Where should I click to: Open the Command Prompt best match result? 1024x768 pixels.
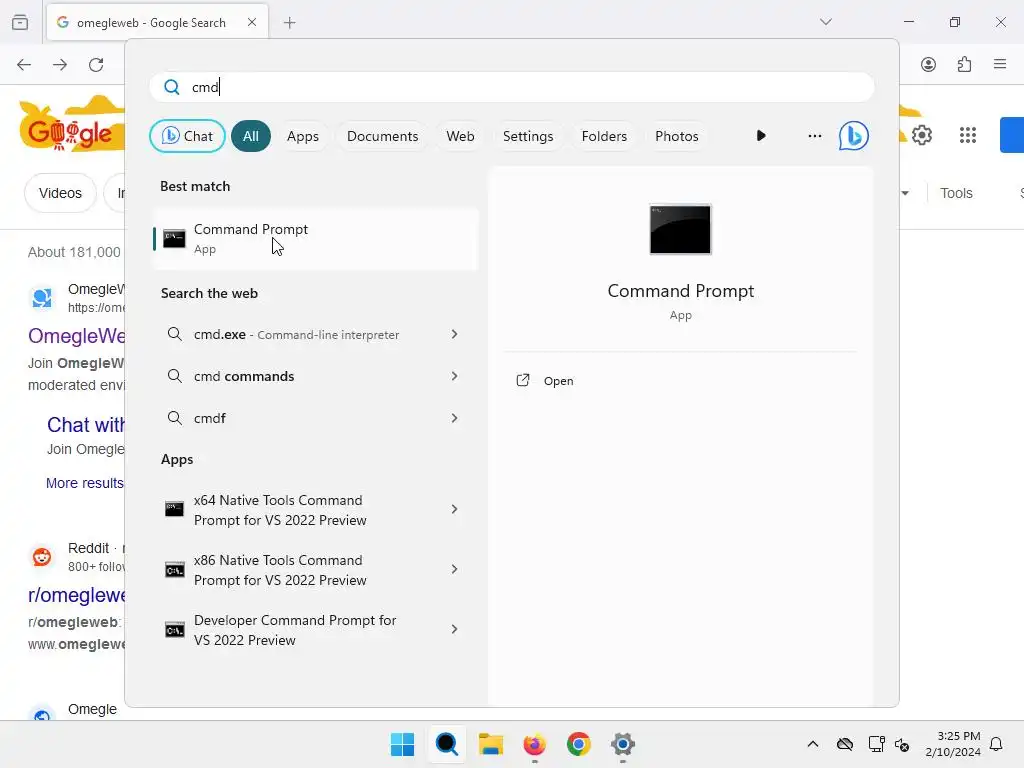(x=316, y=238)
